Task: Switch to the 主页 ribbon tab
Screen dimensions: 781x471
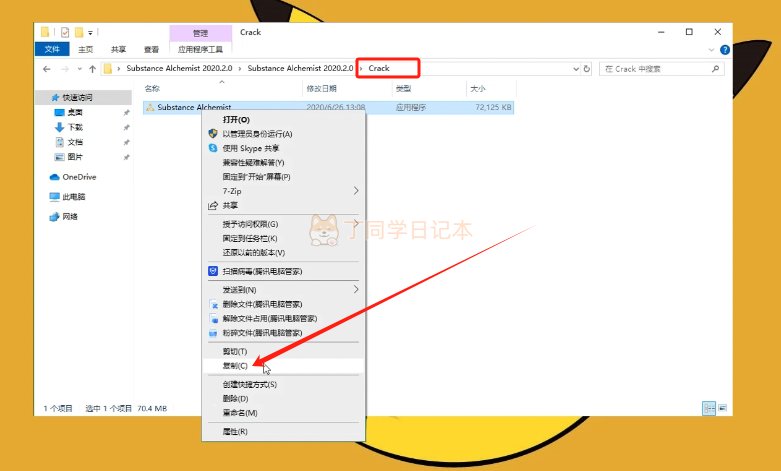Action: click(x=86, y=49)
